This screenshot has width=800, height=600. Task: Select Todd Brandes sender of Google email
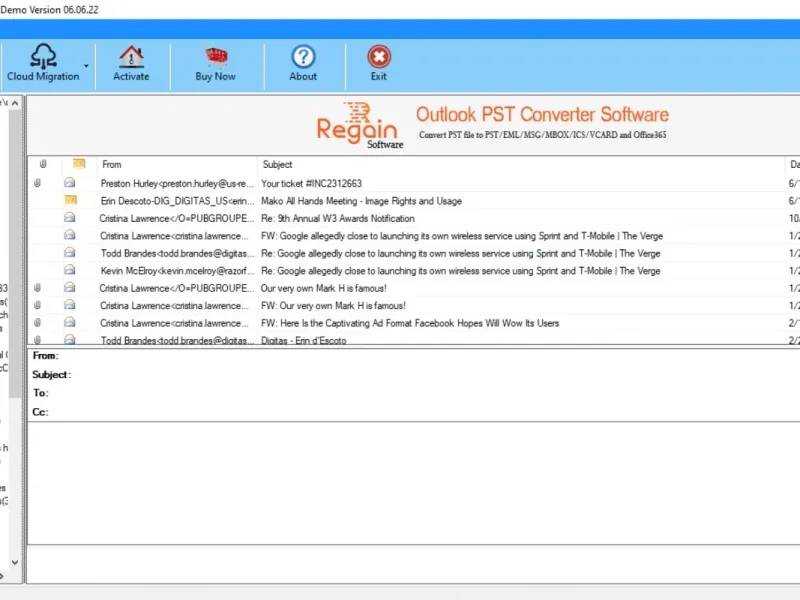(177, 254)
